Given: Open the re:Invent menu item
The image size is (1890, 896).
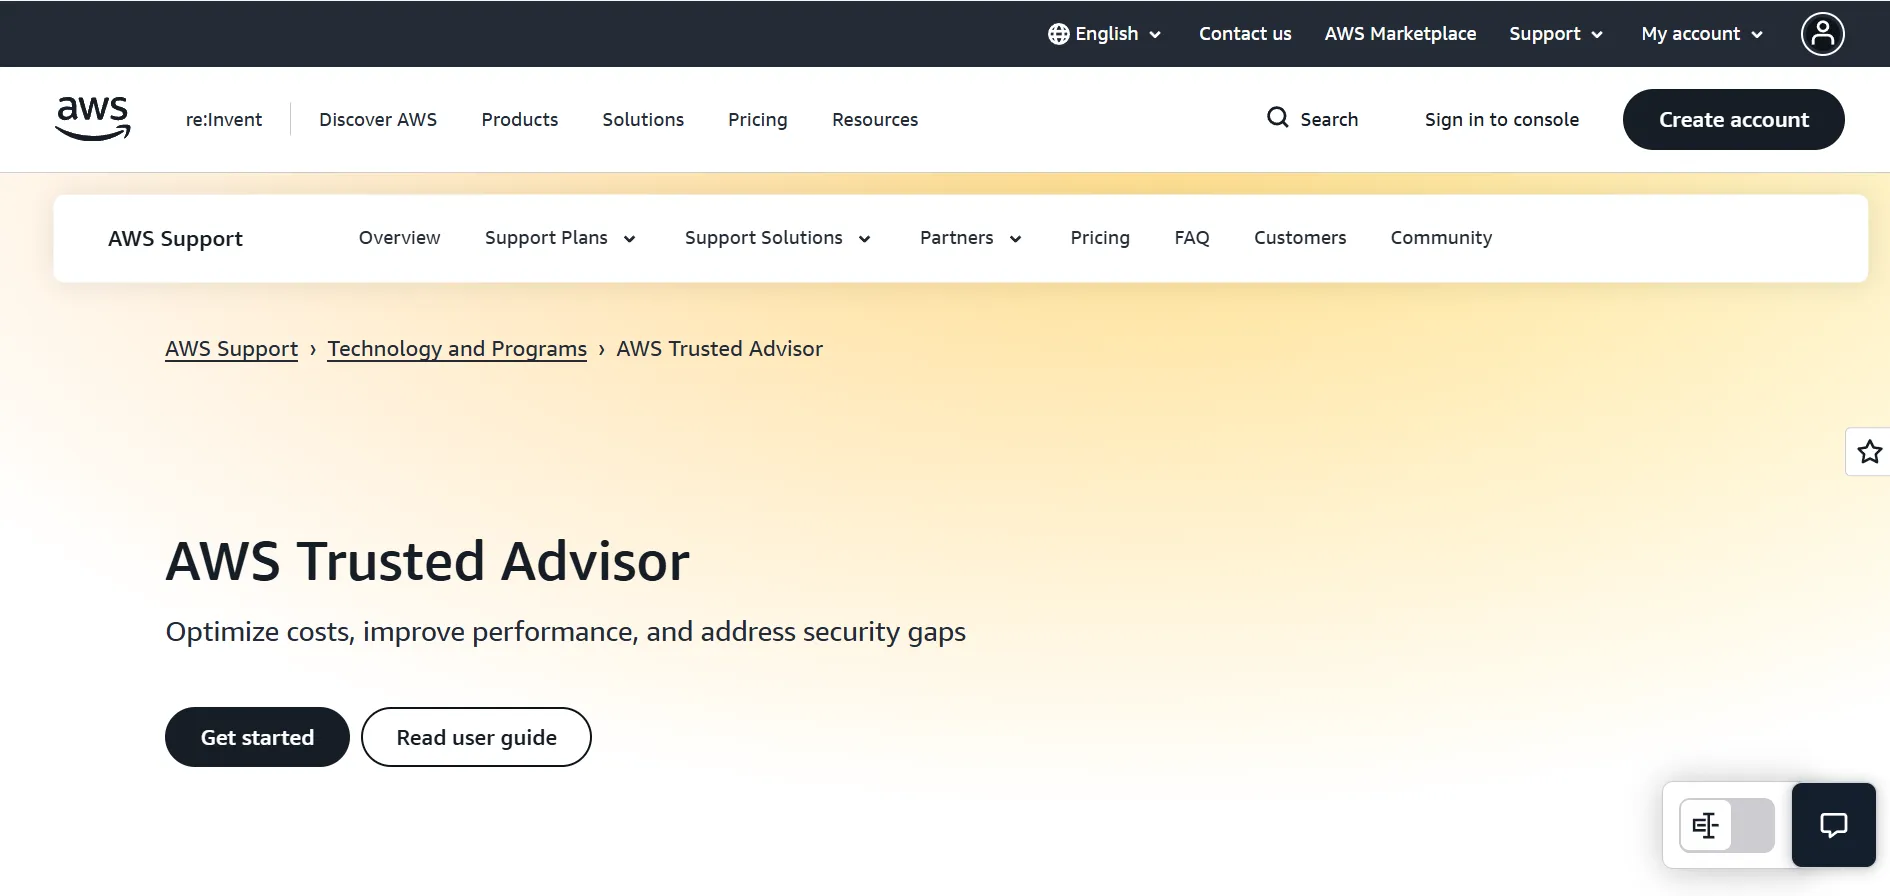Looking at the screenshot, I should (224, 119).
